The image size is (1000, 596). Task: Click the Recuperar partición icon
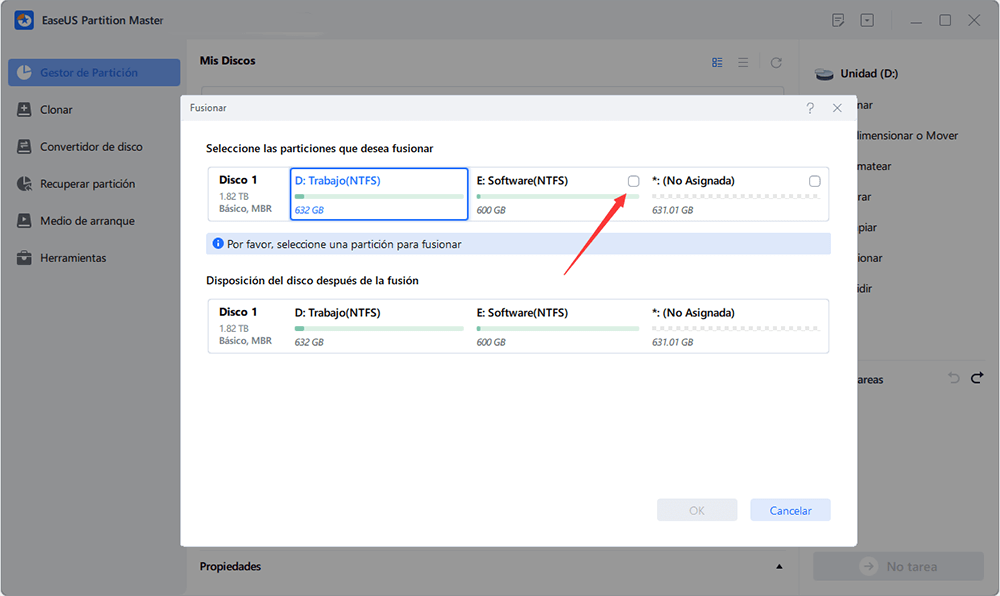point(24,184)
